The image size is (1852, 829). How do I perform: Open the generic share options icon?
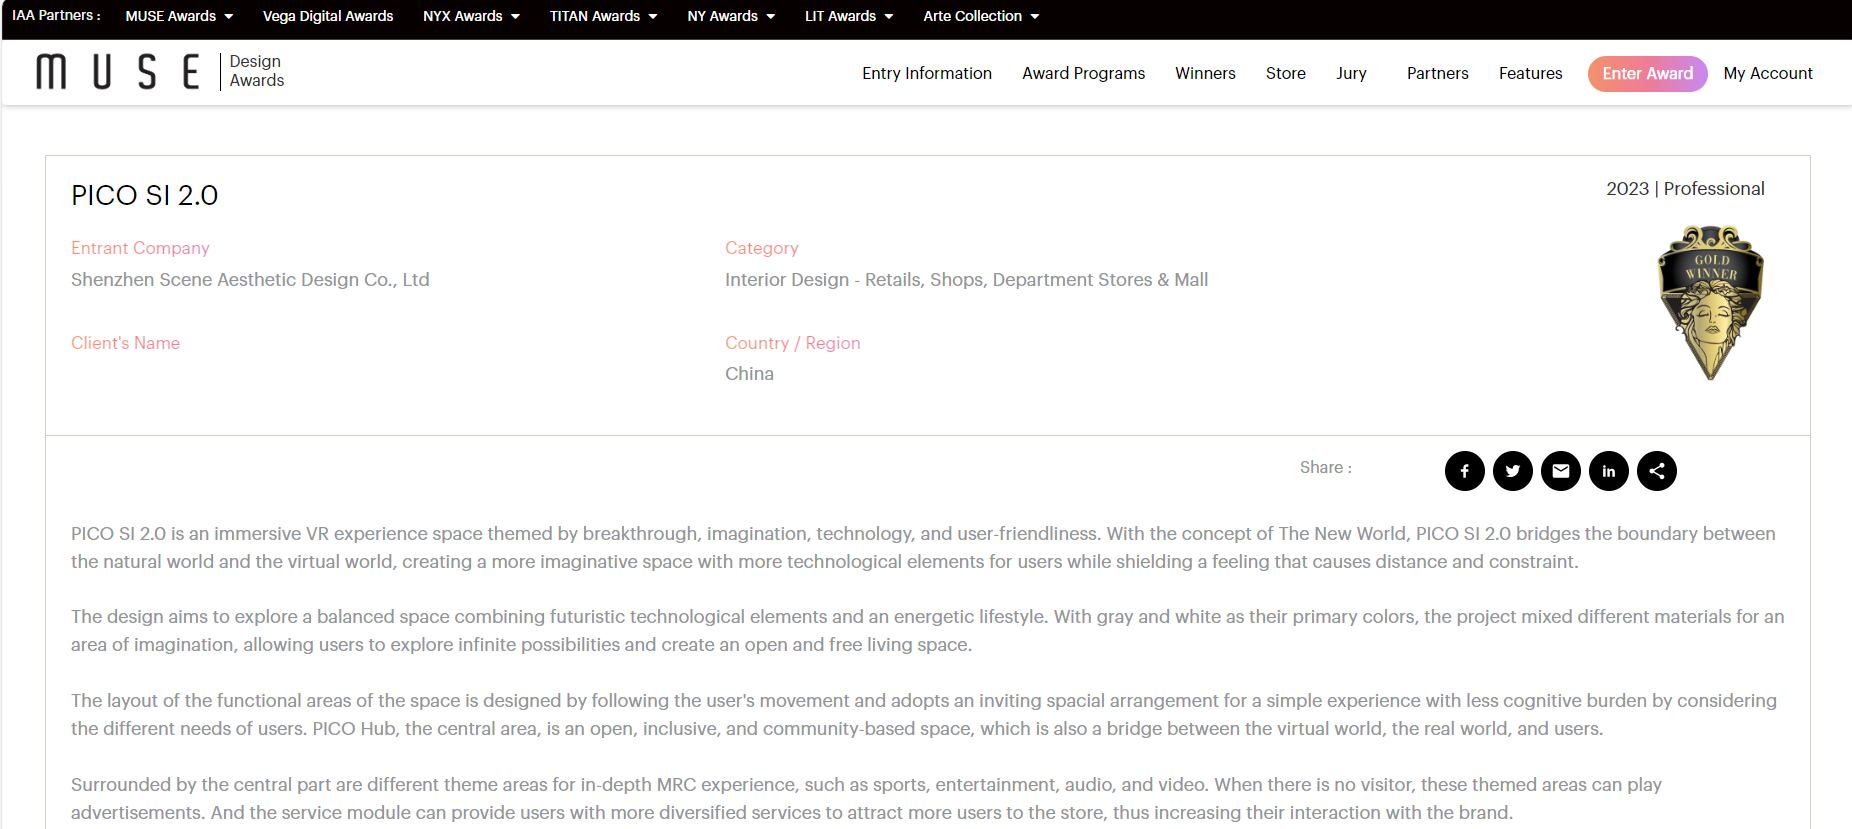[1656, 471]
